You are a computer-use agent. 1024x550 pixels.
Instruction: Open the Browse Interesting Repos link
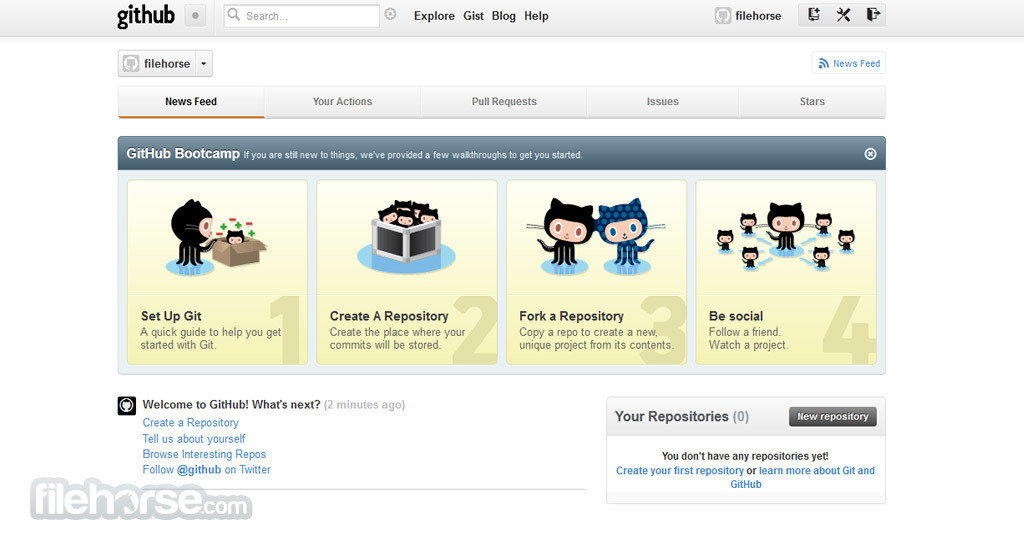coord(204,454)
